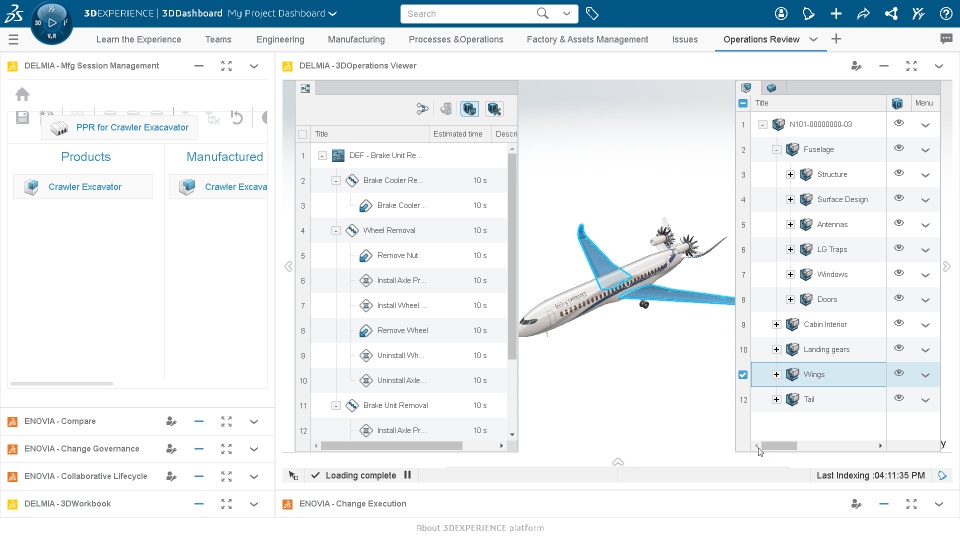Open the collaboration network icon
This screenshot has width=960, height=540.
(x=891, y=13)
